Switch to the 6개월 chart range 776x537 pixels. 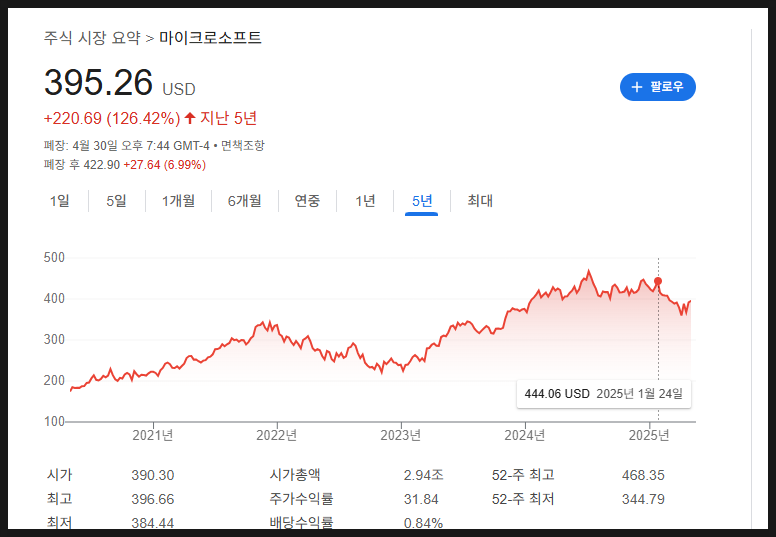[244, 201]
